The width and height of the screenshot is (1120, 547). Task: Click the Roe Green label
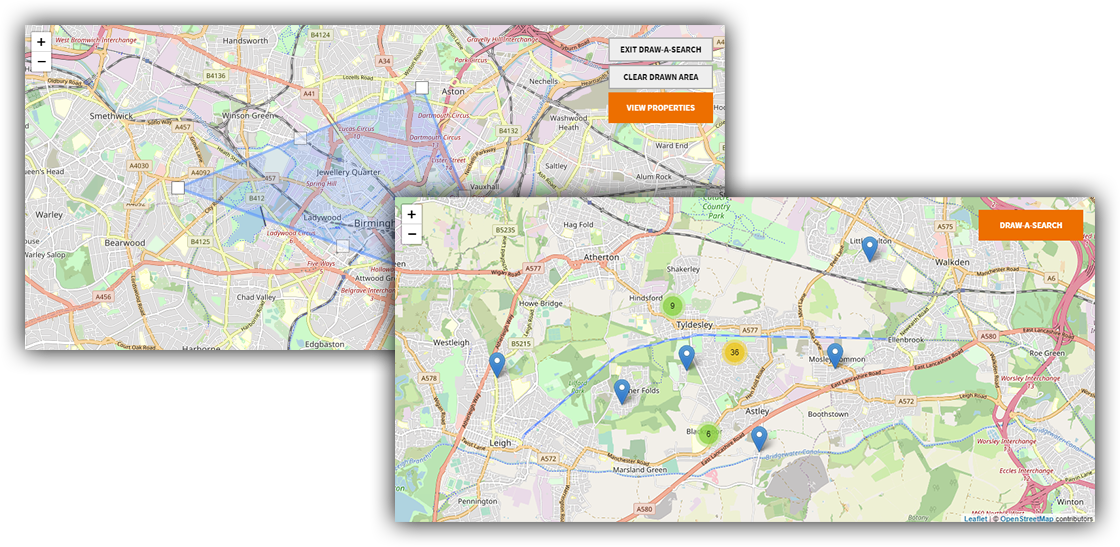pyautogui.click(x=1046, y=353)
